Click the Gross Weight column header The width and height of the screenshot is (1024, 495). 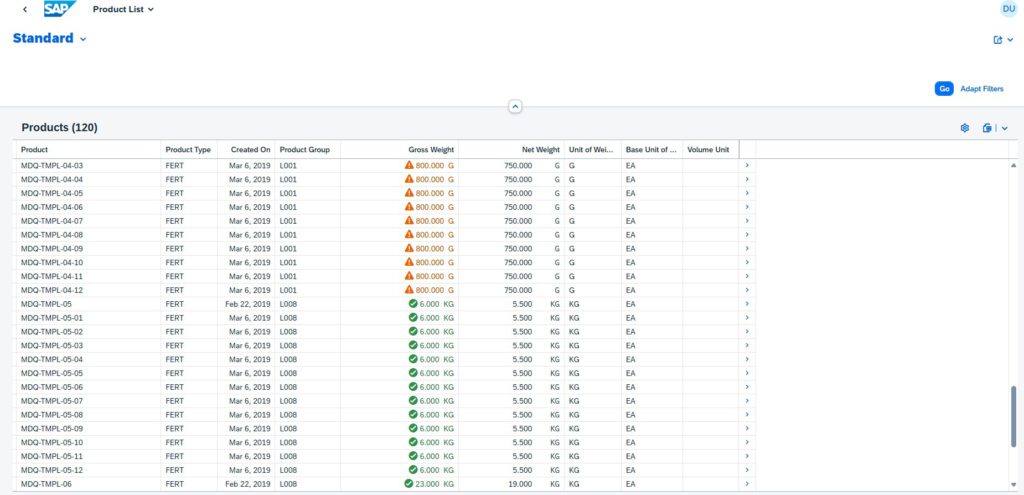coord(431,150)
